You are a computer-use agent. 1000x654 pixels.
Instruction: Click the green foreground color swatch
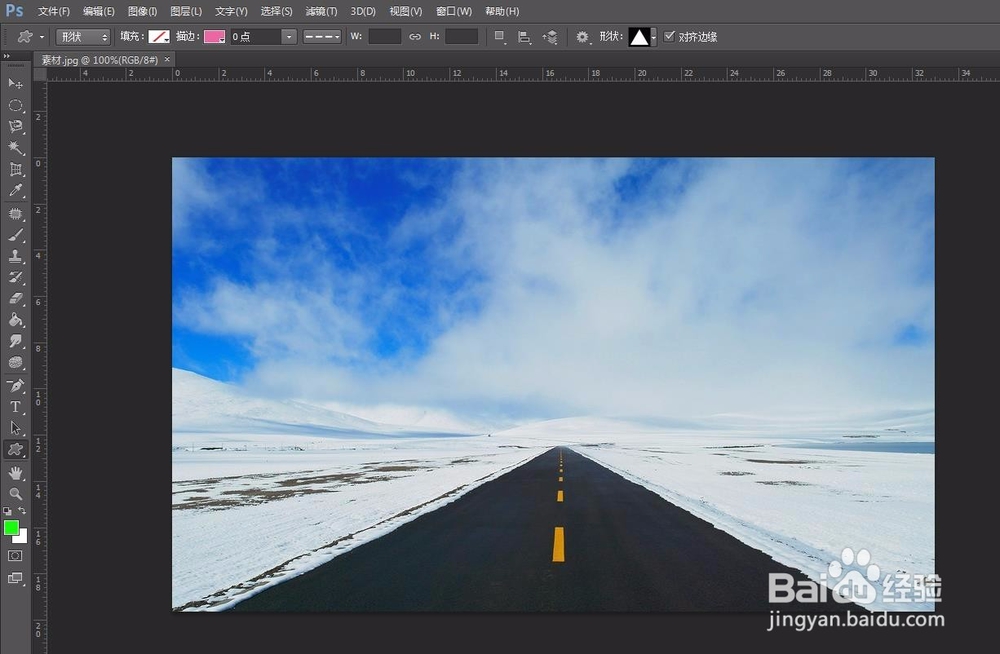click(x=11, y=528)
